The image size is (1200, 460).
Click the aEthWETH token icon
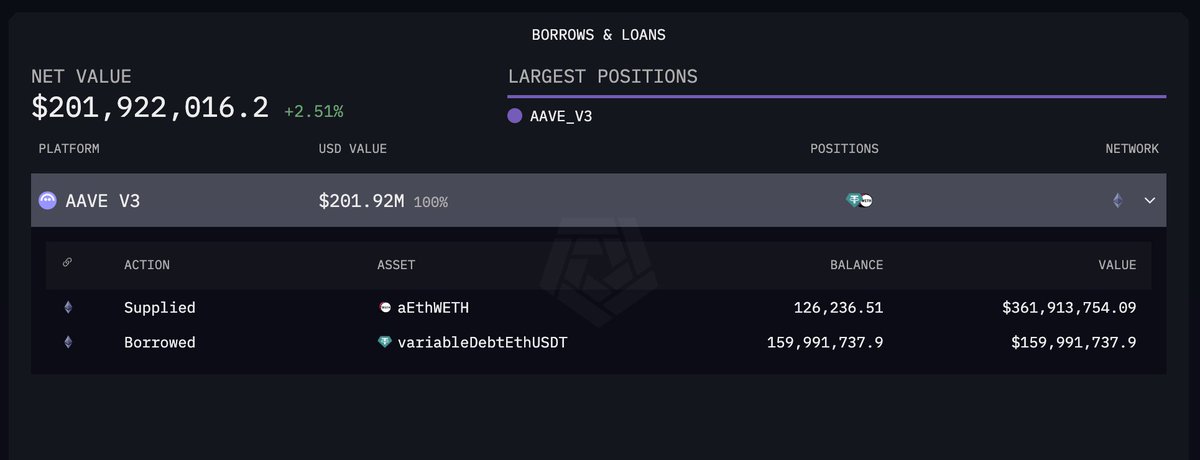coord(385,308)
